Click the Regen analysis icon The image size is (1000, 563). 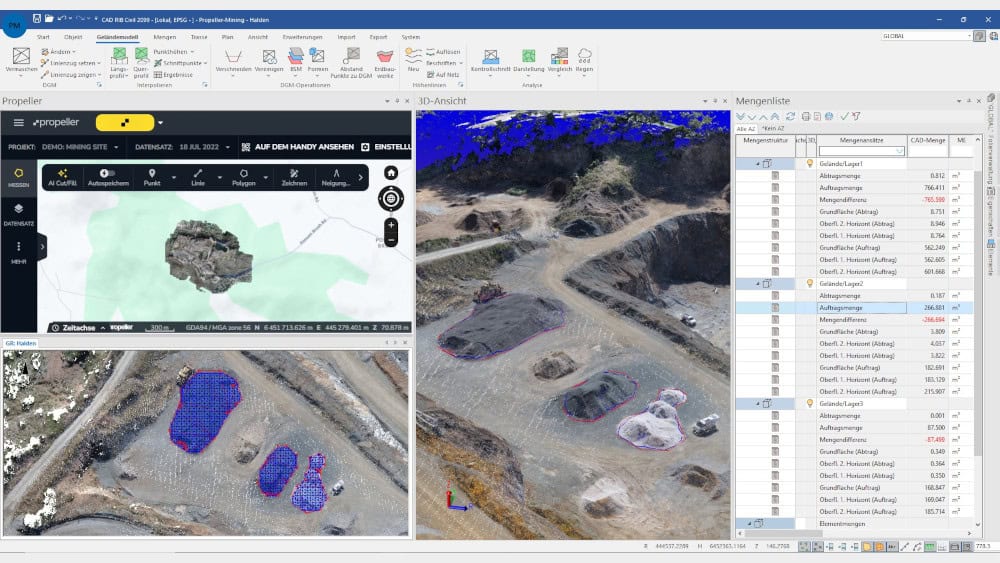(x=584, y=56)
